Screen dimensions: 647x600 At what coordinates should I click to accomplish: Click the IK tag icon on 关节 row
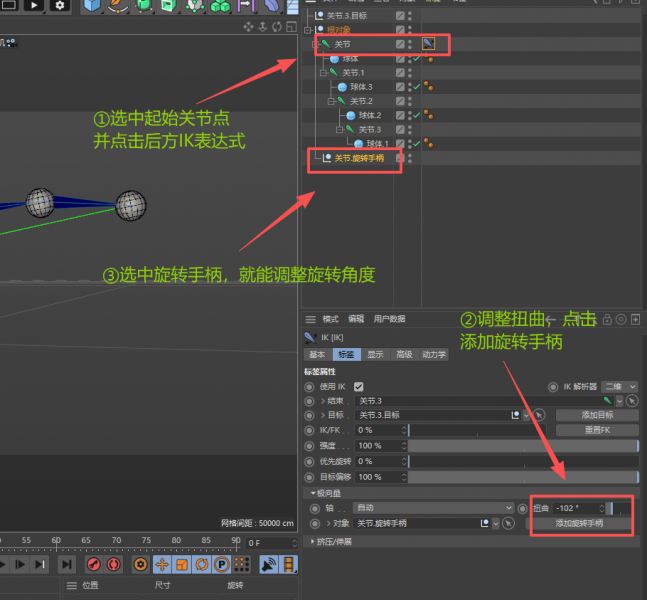pyautogui.click(x=428, y=44)
